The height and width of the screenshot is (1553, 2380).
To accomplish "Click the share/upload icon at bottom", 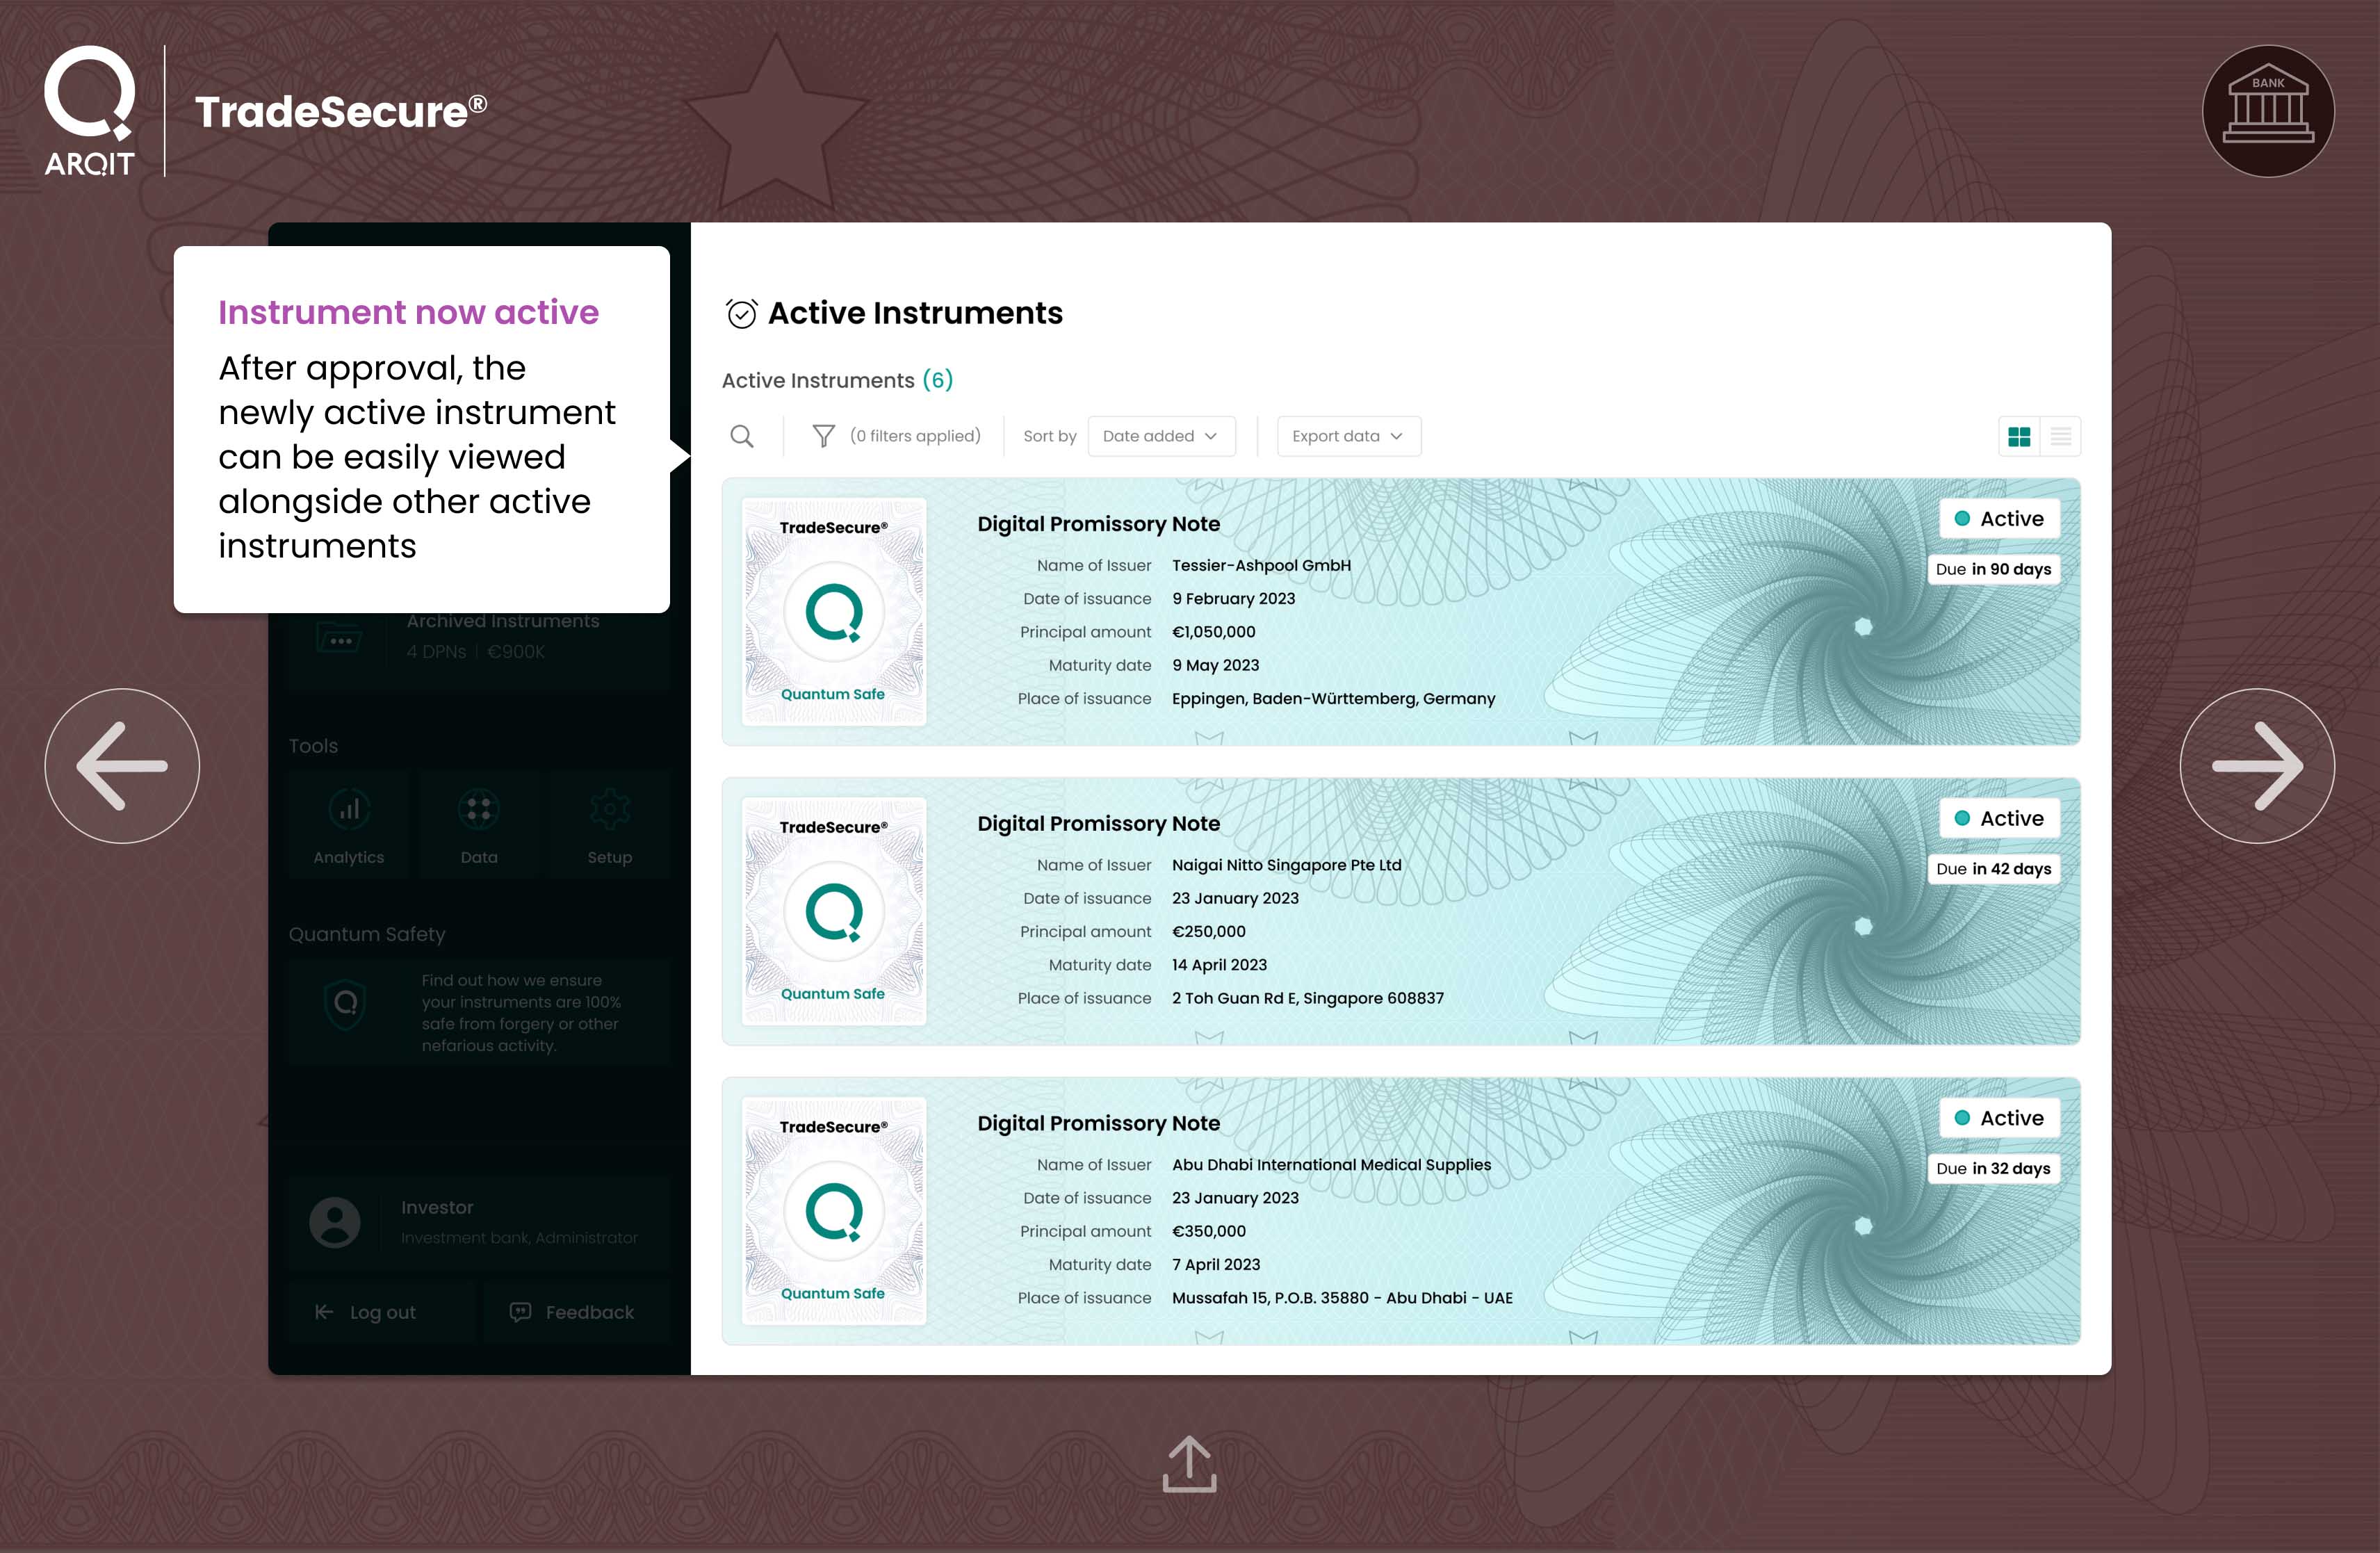I will 1189,1464.
